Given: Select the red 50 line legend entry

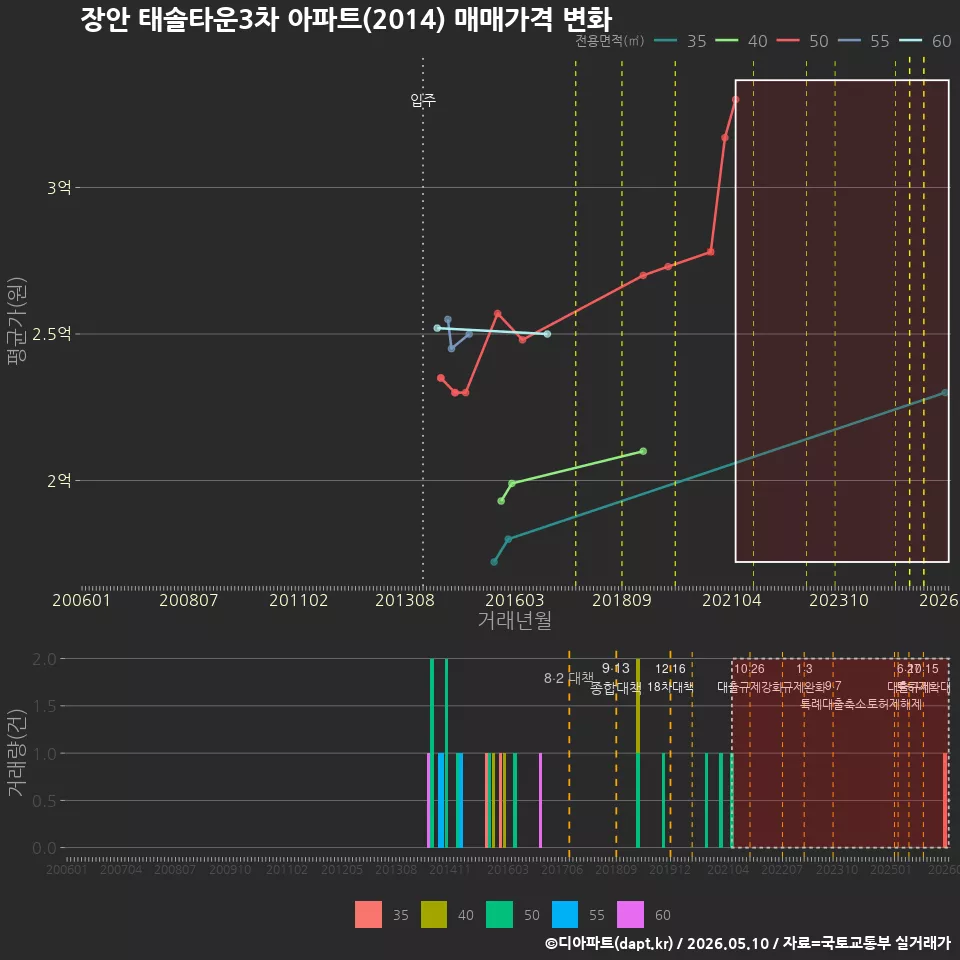Looking at the screenshot, I should coord(803,41).
